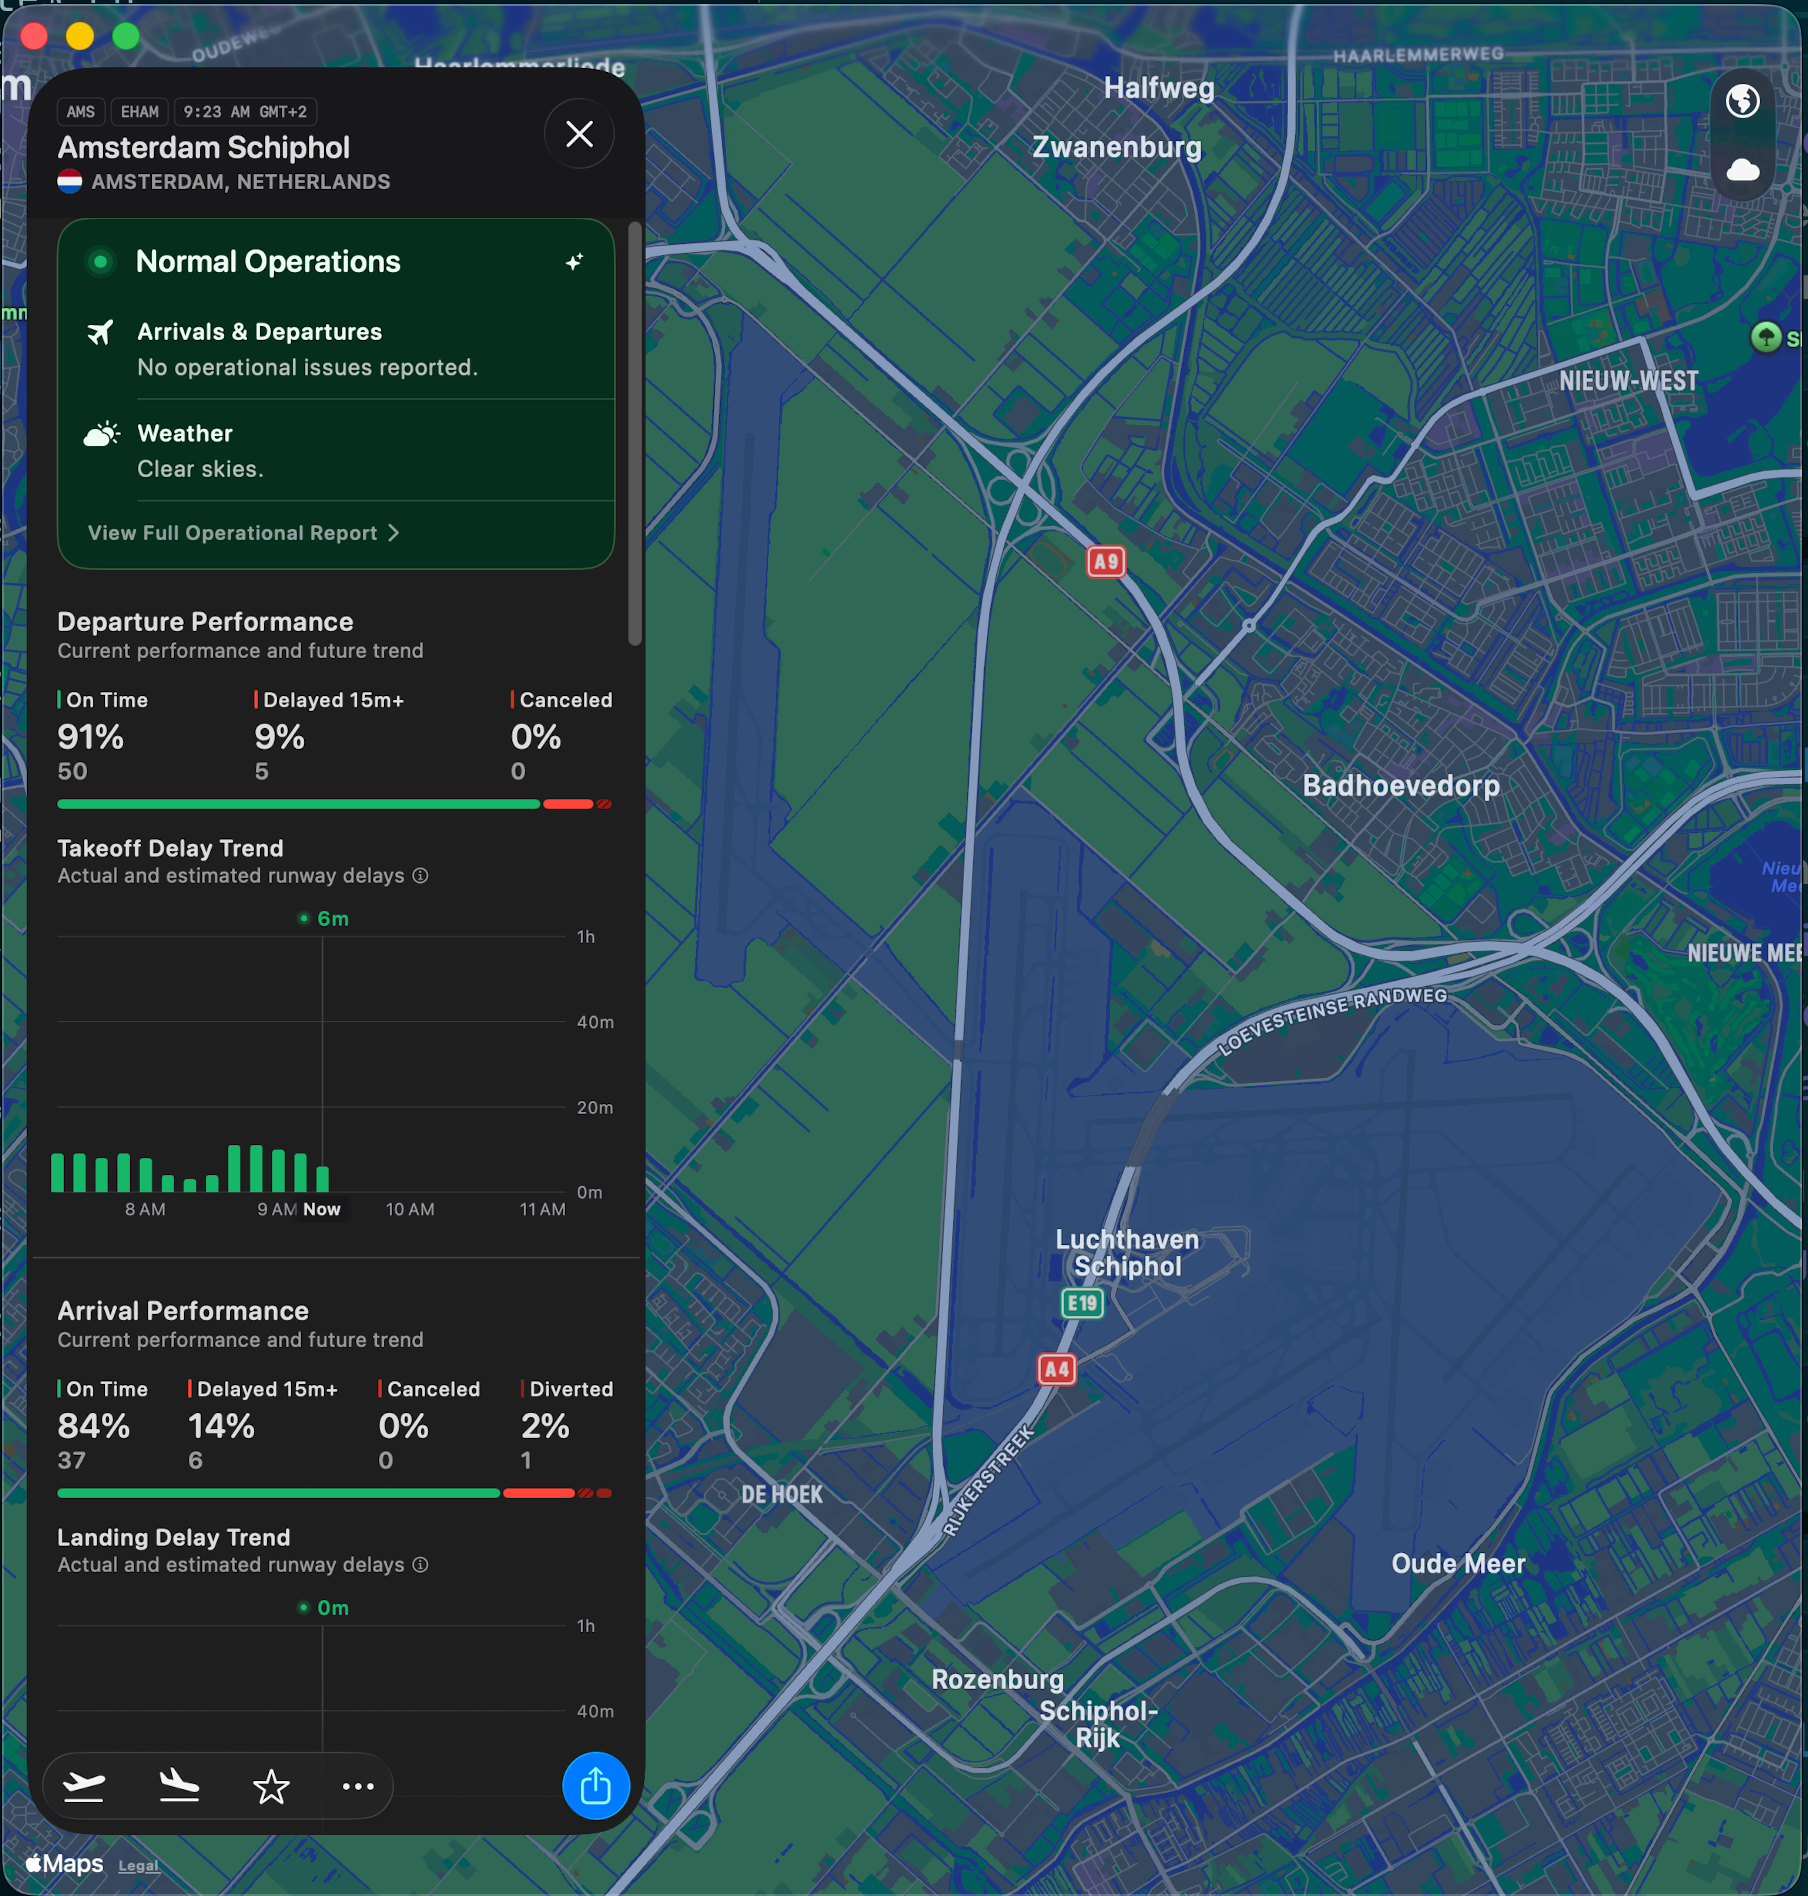Click the Apple Maps logo
Viewport: 1808px width, 1896px height.
tap(64, 1862)
